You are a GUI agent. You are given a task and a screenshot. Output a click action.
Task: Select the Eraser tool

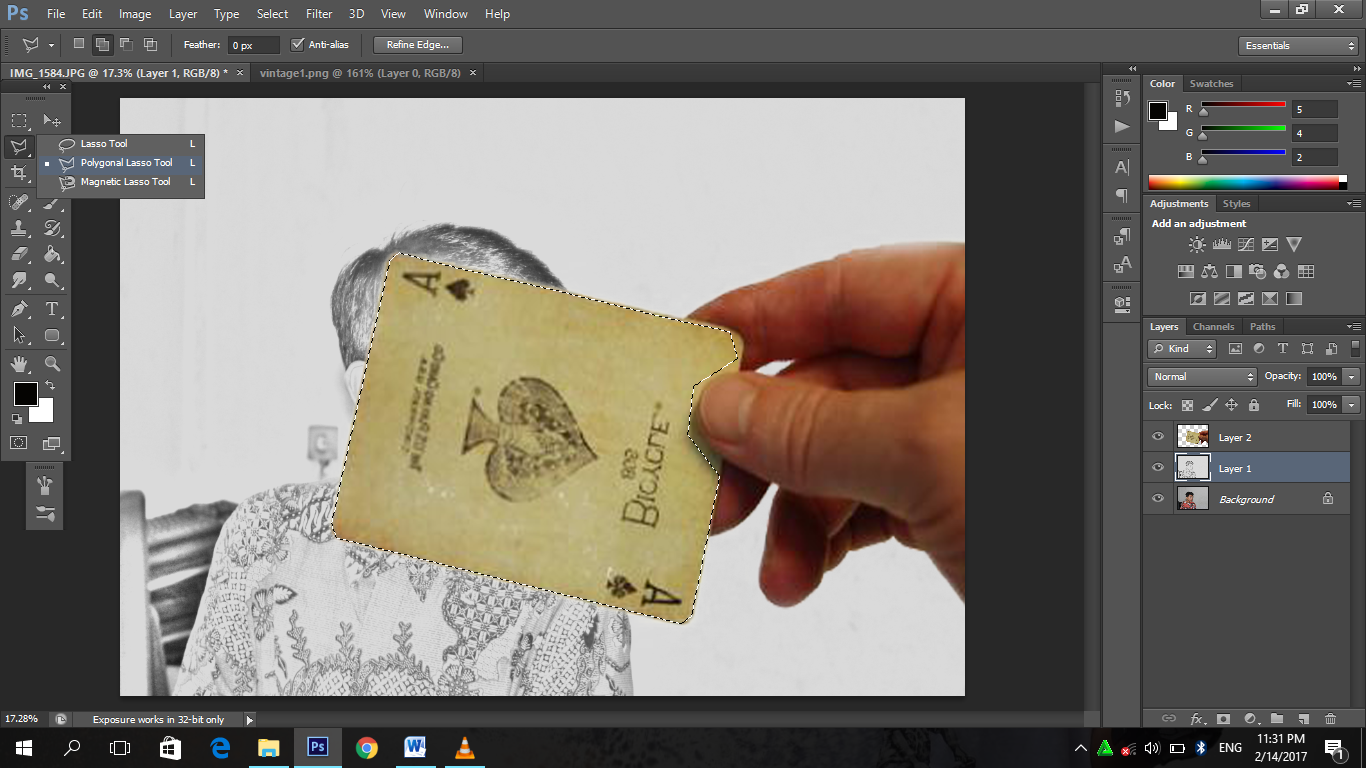[x=19, y=255]
